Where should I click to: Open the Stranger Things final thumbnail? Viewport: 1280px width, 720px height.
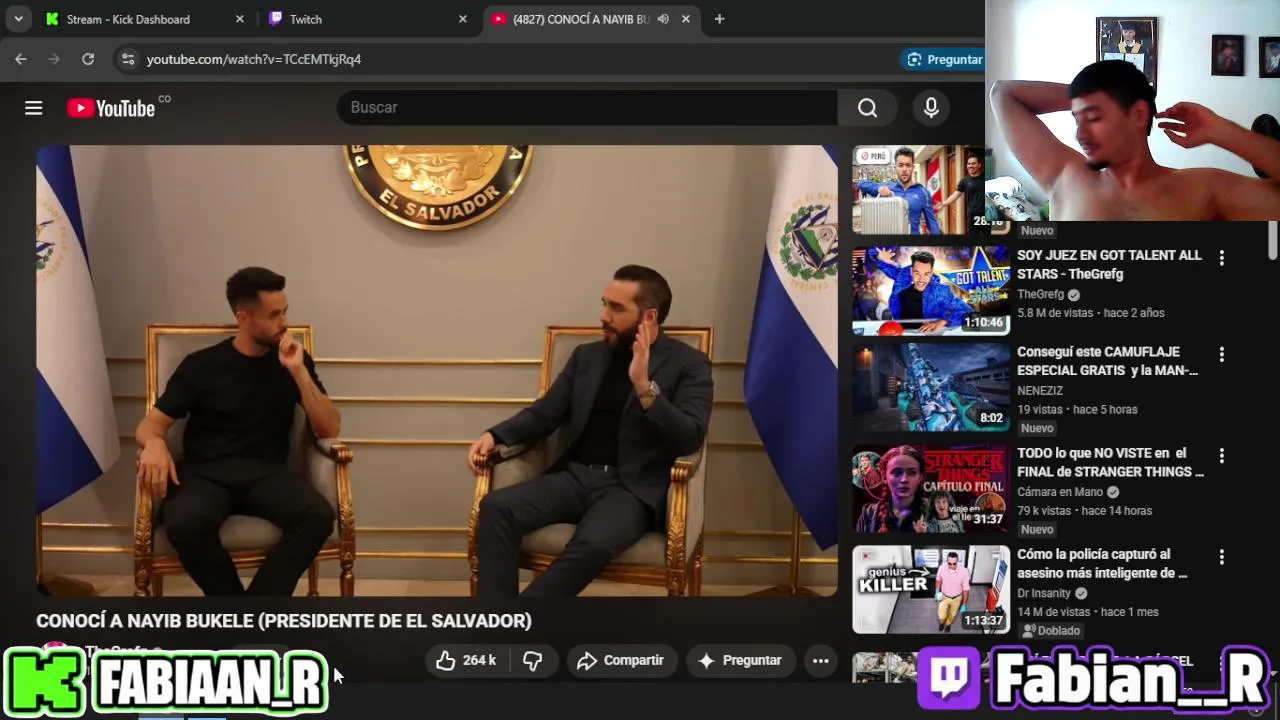(x=931, y=489)
